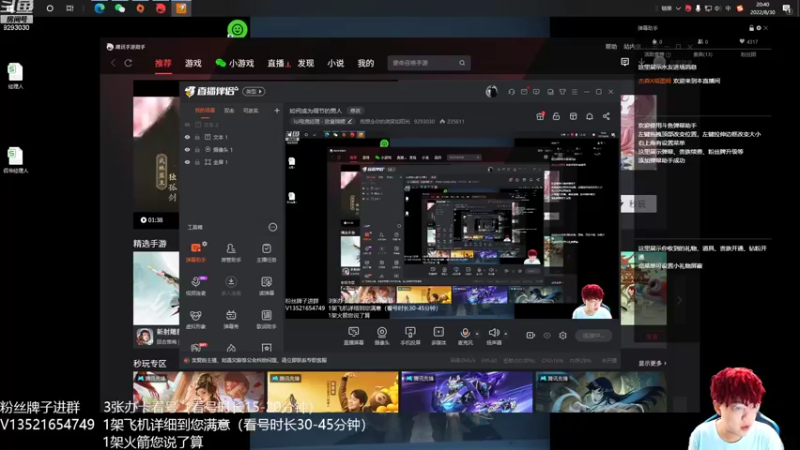This screenshot has height=450, width=800.
Task: Edit stream category pencil icon
Action: (350, 121)
